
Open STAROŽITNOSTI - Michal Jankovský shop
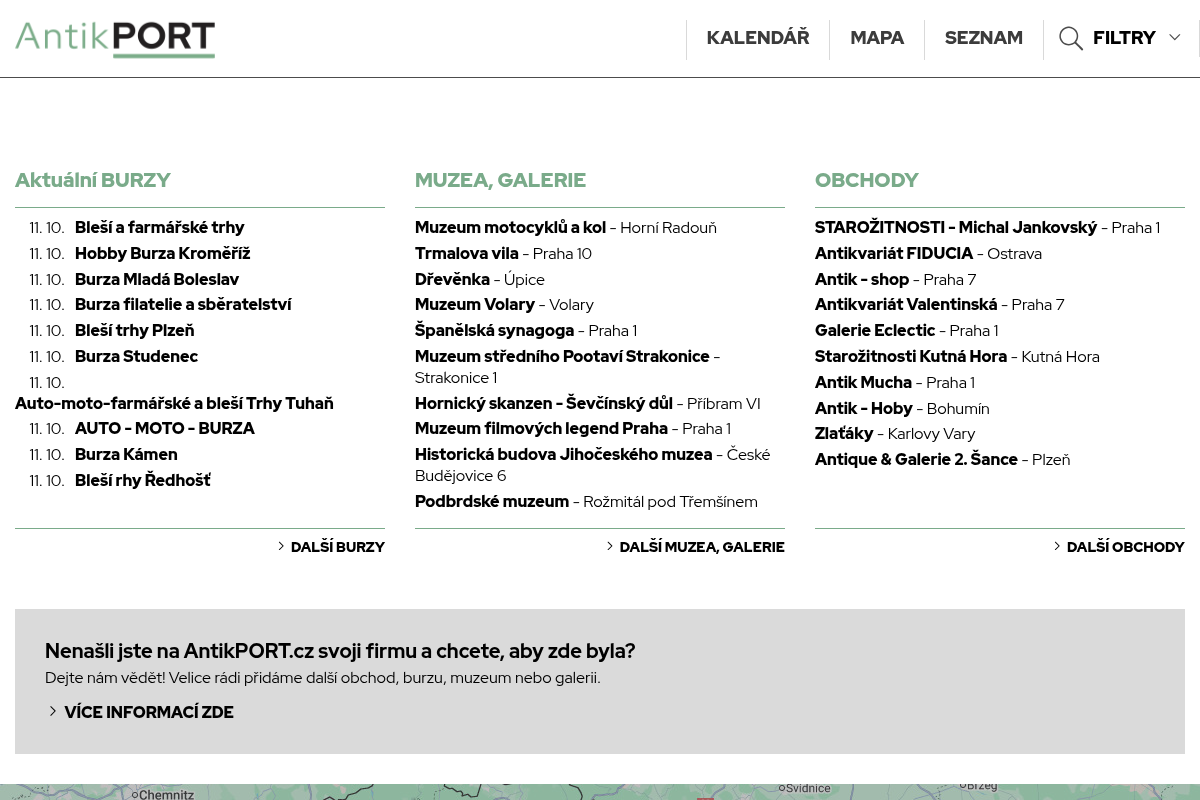pos(956,228)
